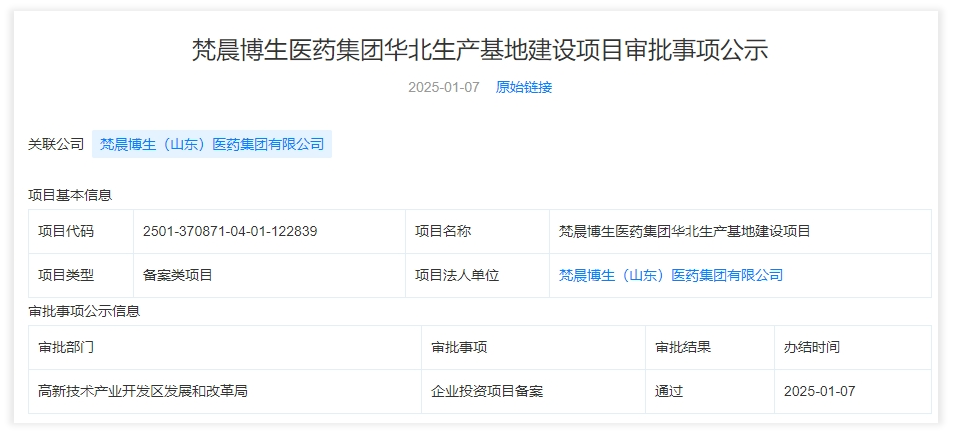Click the 审批事项 column header
This screenshot has width=953, height=435.
(x=459, y=347)
